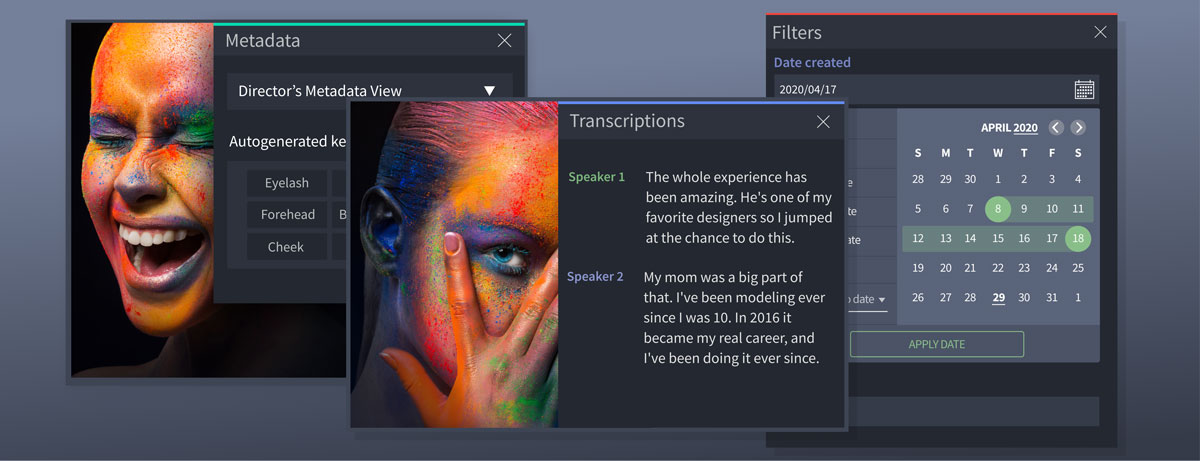Select Speaker 1 label in transcriptions
1200x461 pixels.
tap(597, 177)
